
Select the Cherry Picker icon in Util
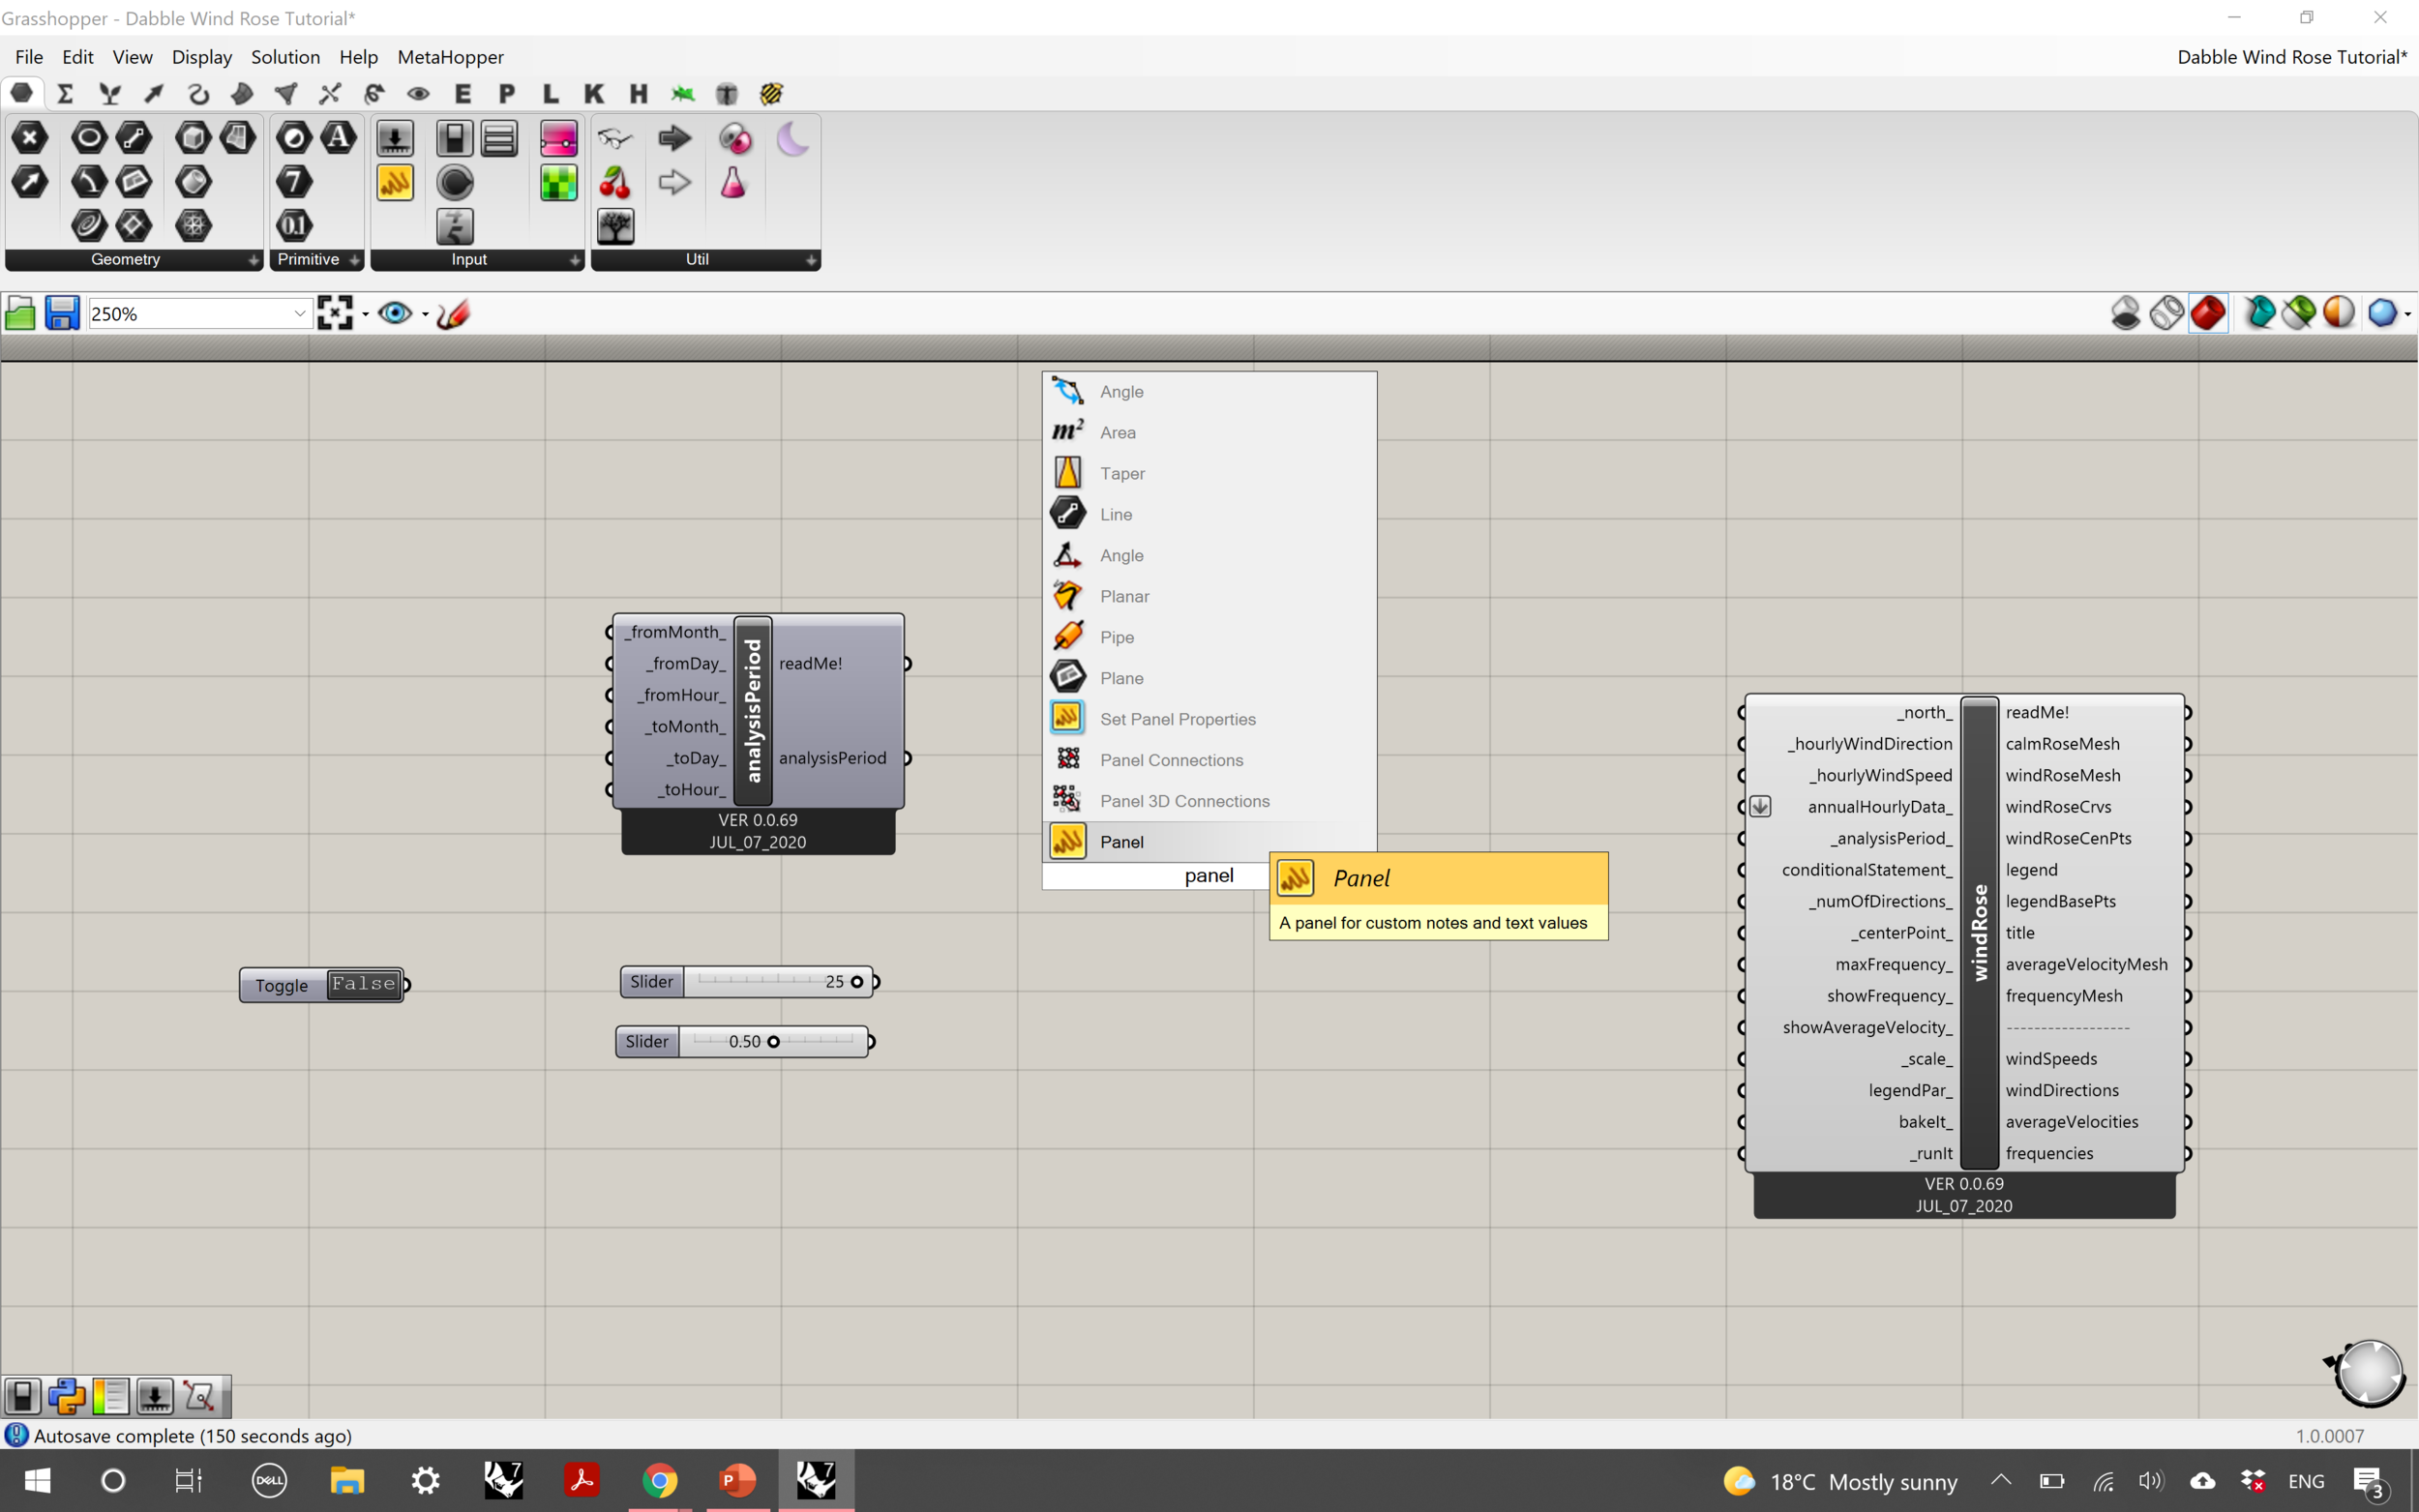[615, 183]
